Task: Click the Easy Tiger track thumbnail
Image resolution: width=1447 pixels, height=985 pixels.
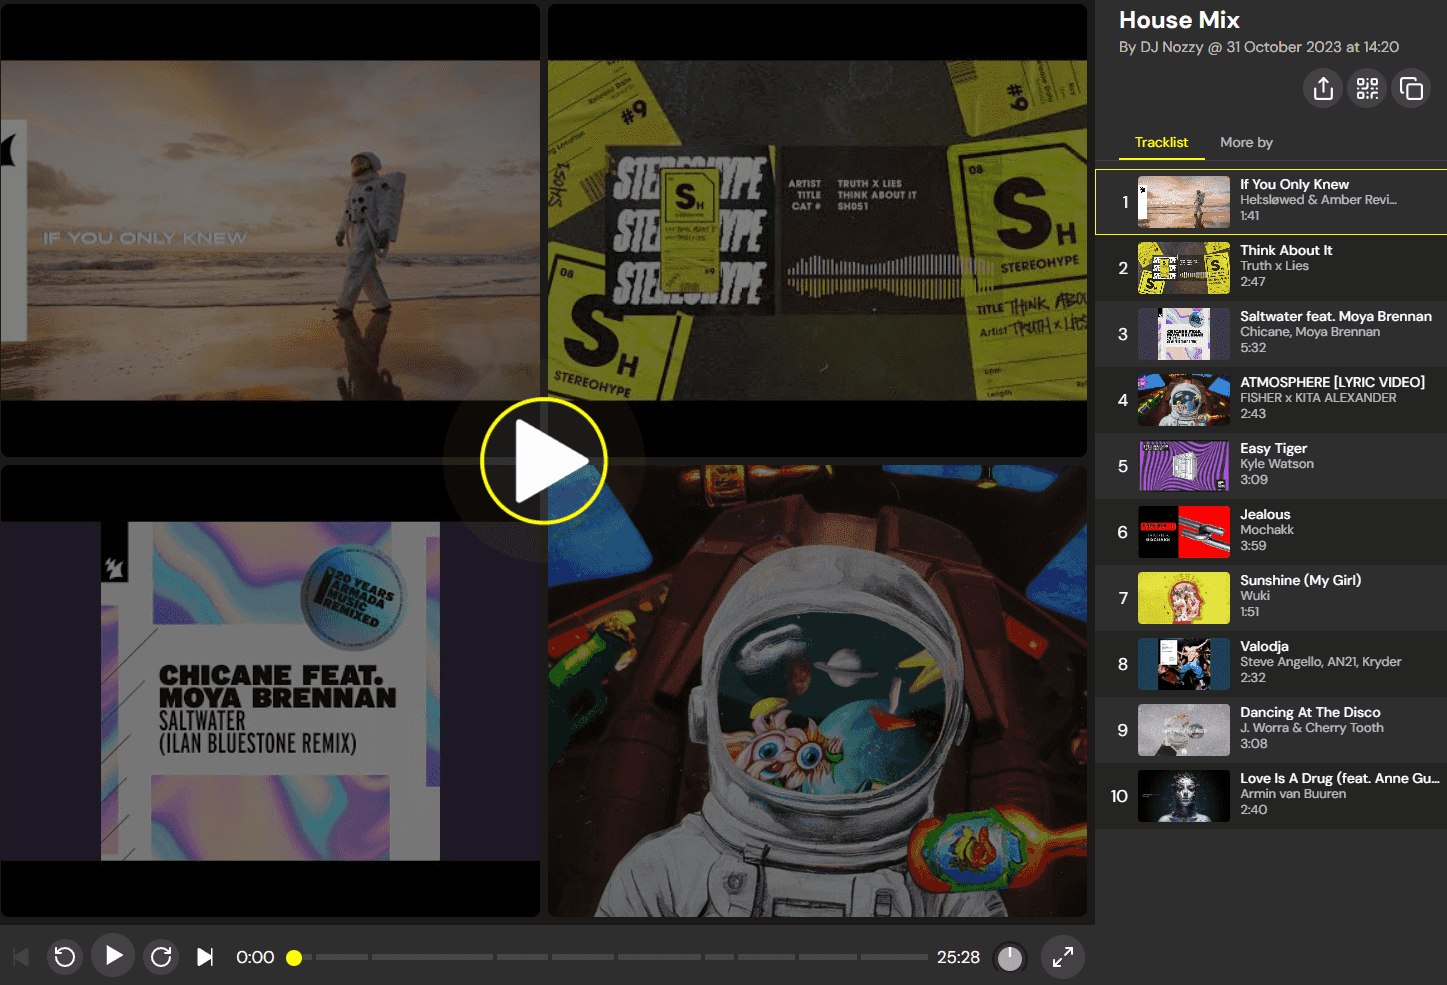Action: pyautogui.click(x=1184, y=466)
